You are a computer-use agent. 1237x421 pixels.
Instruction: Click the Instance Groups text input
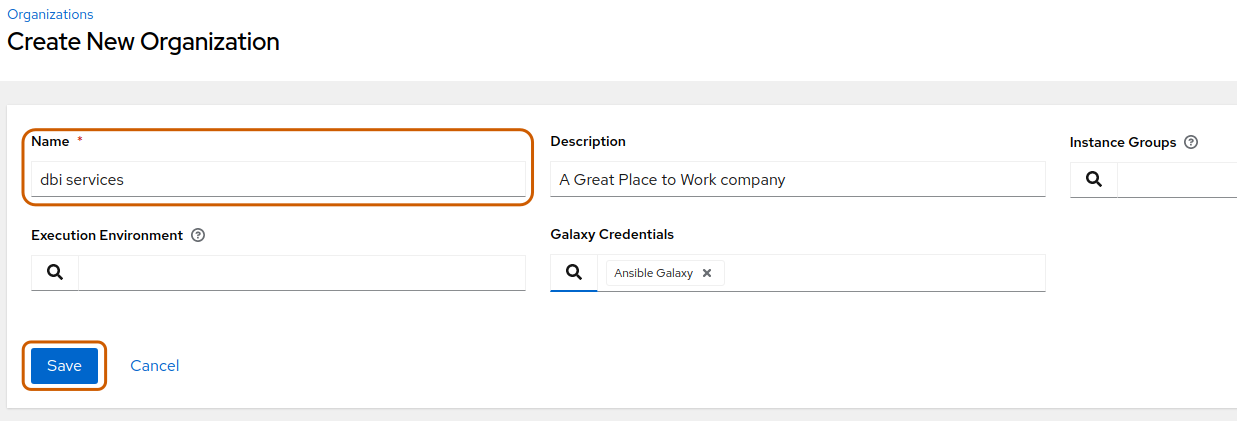tap(1177, 180)
